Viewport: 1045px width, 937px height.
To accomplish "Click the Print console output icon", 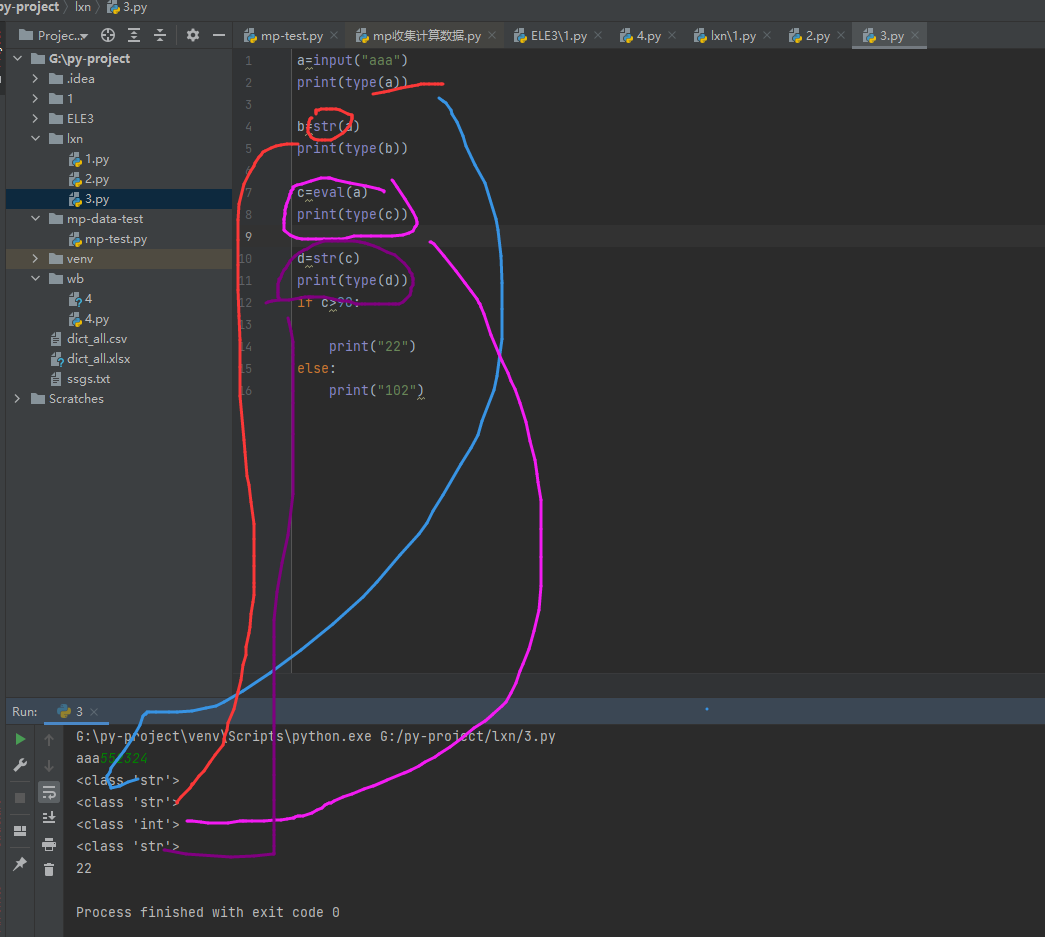I will tap(49, 844).
